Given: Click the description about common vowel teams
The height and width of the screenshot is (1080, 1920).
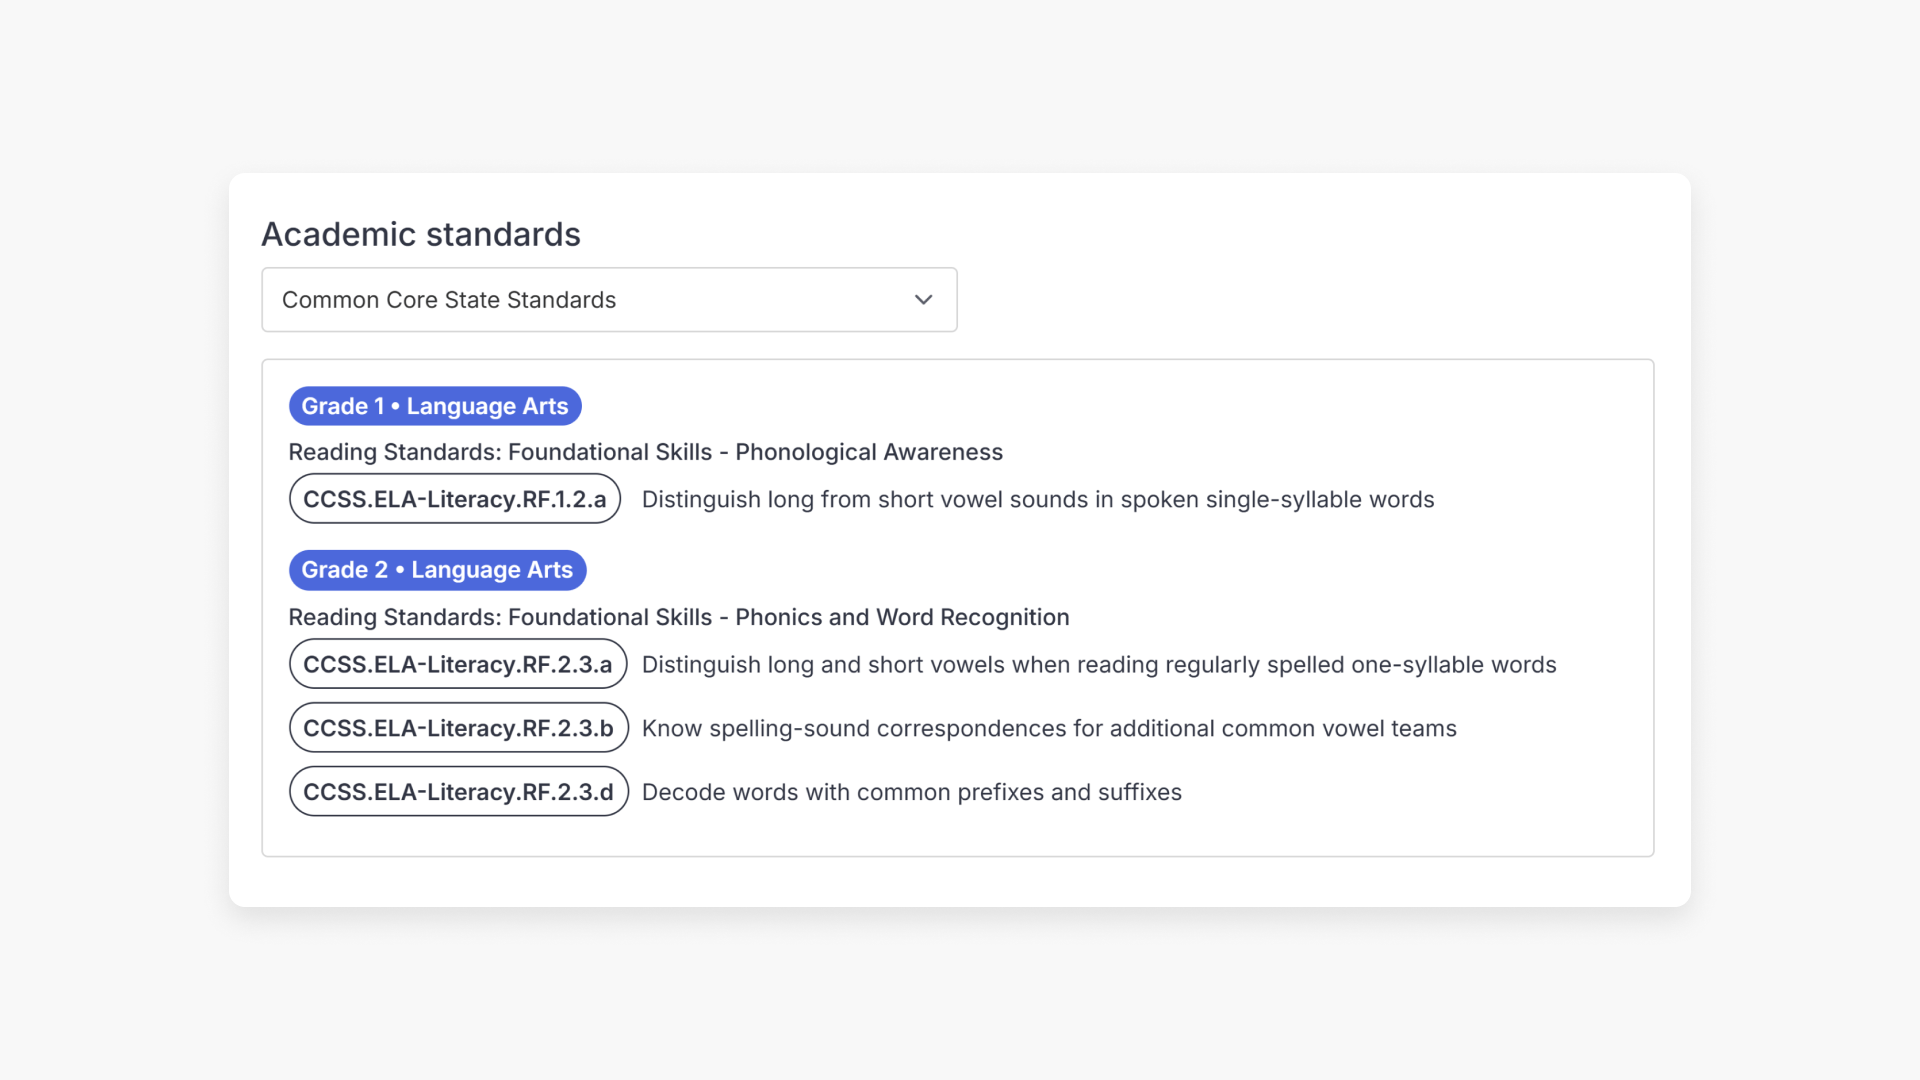Looking at the screenshot, I should point(1049,729).
